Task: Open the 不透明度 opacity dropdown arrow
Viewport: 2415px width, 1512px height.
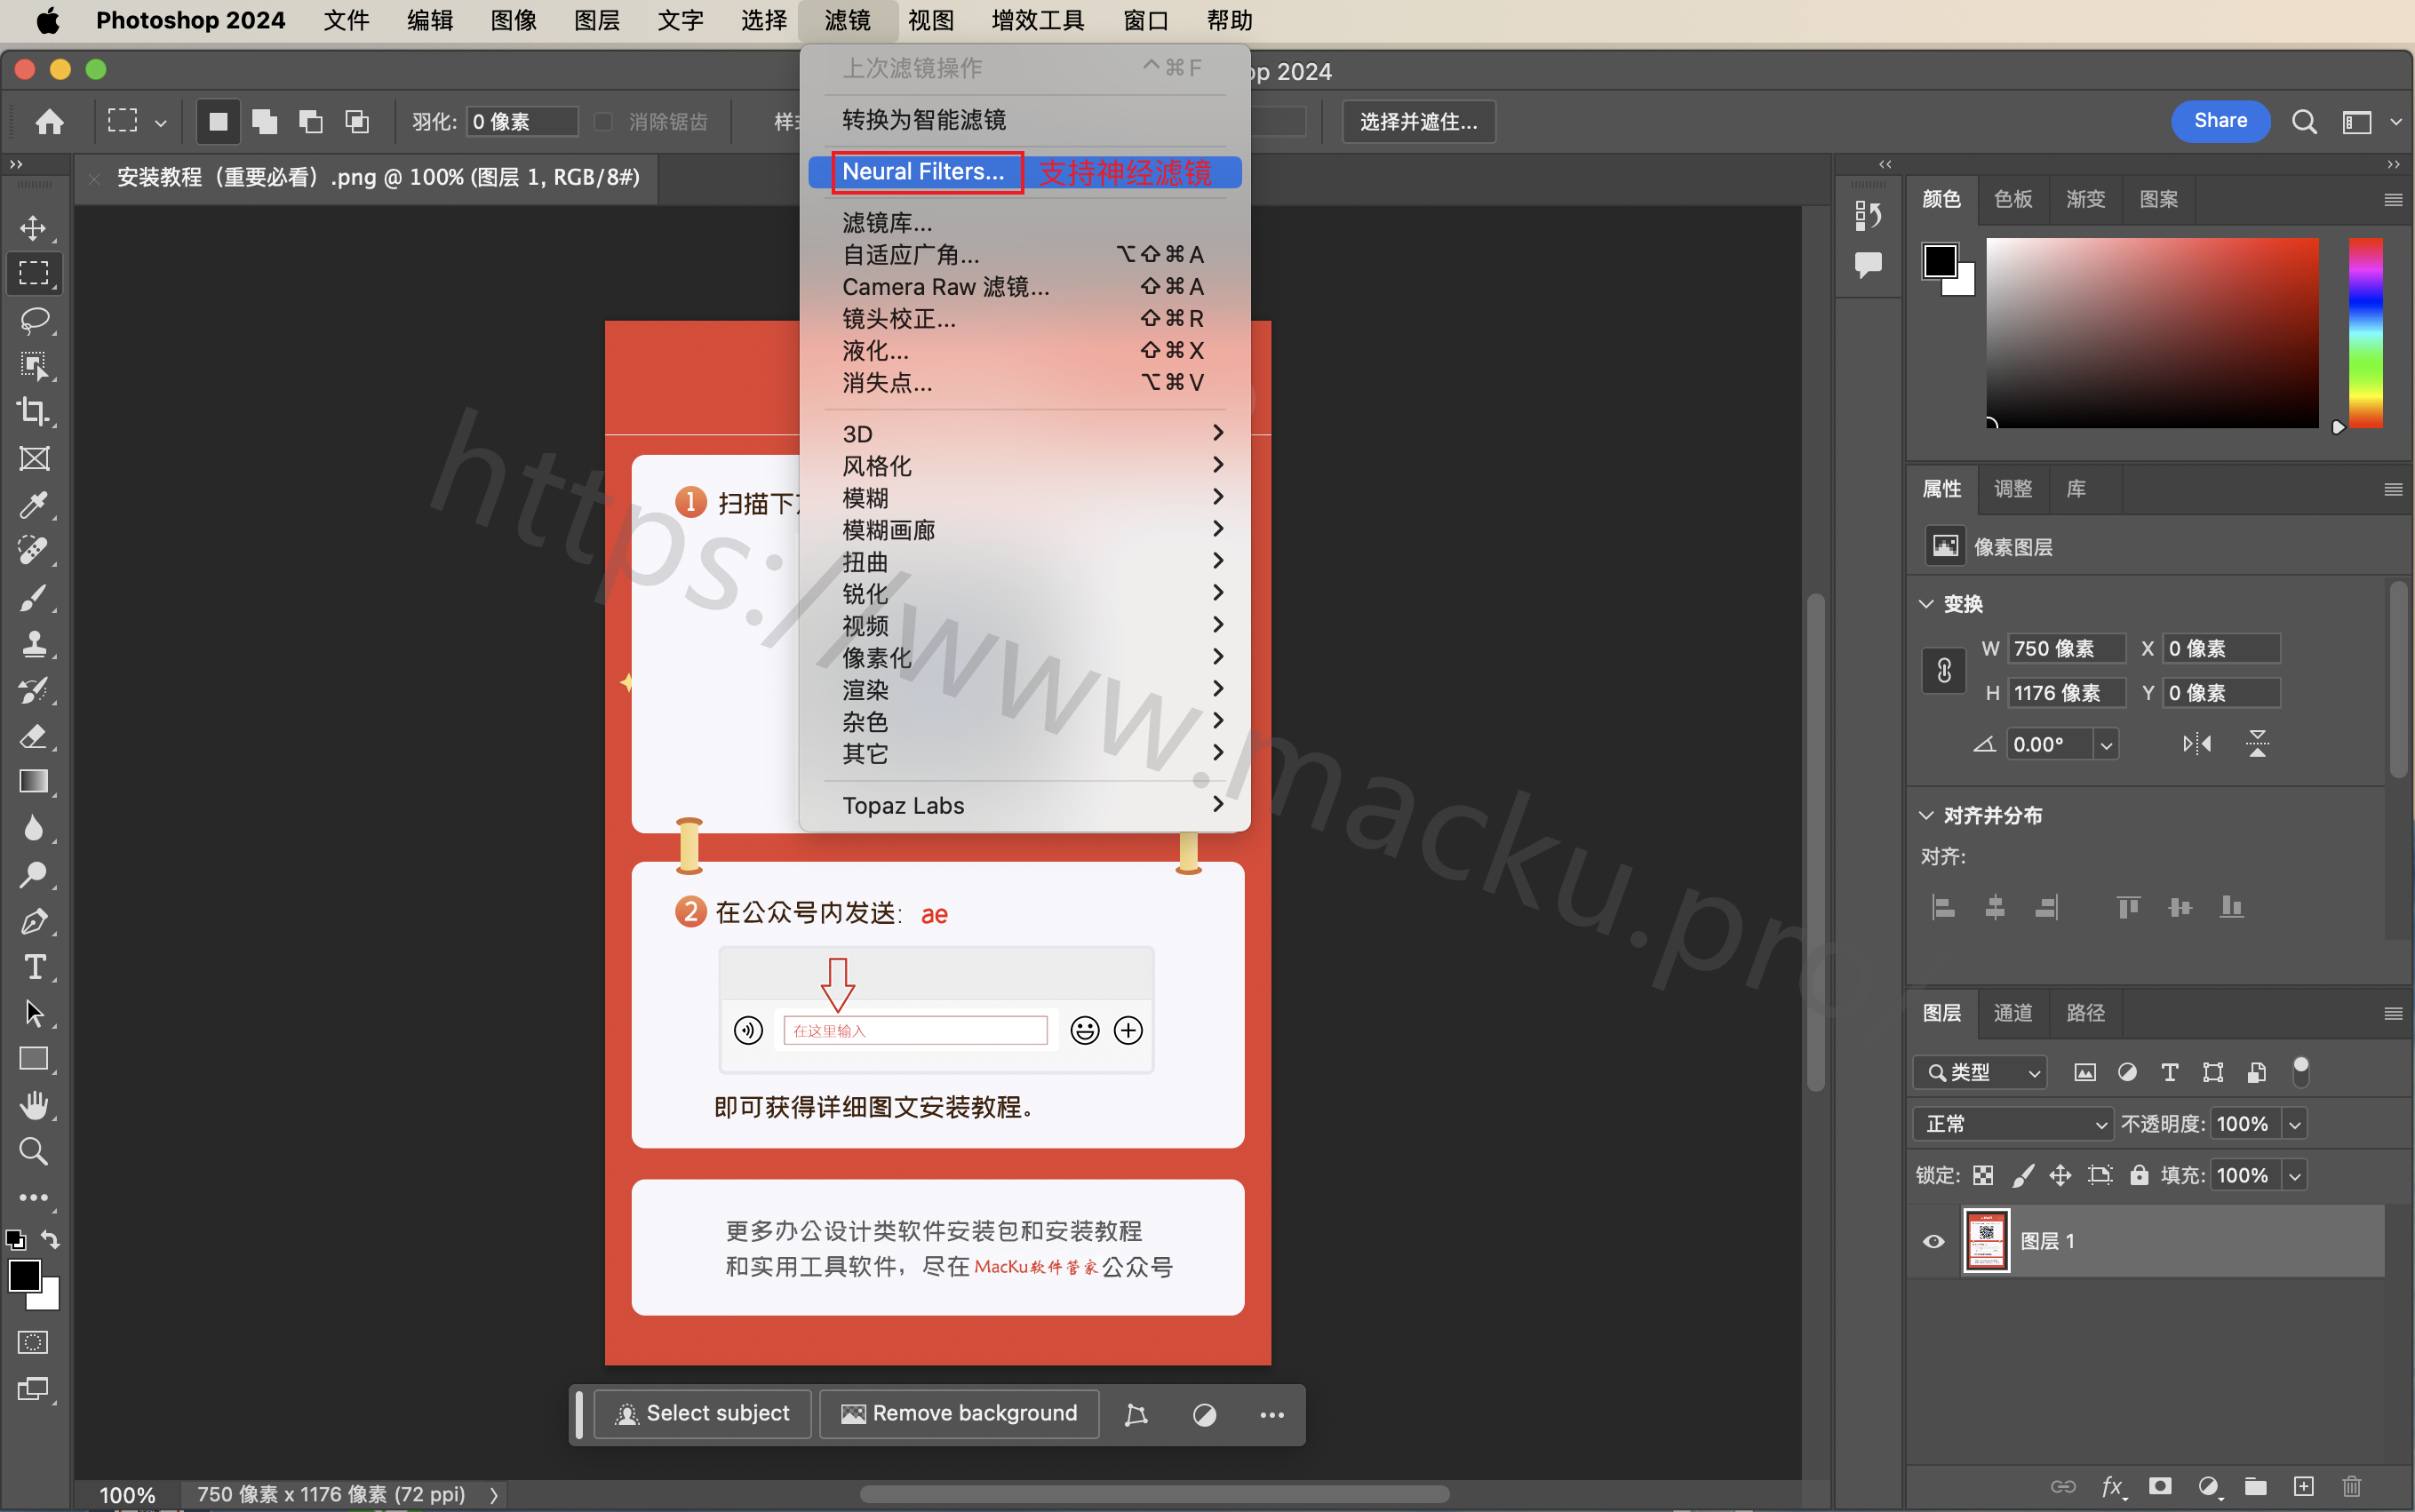Action: pos(2295,1124)
